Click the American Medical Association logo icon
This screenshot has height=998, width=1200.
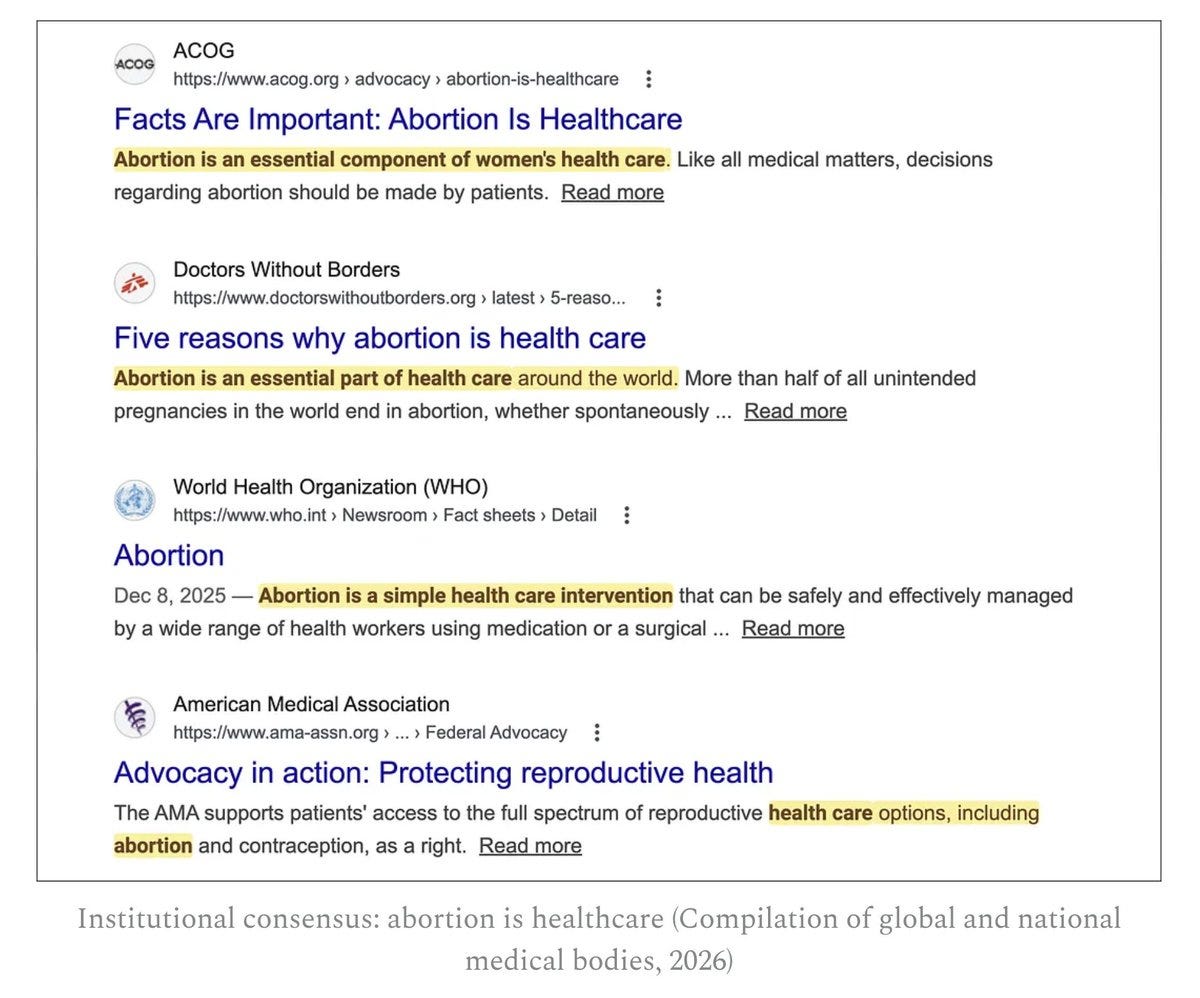[135, 717]
